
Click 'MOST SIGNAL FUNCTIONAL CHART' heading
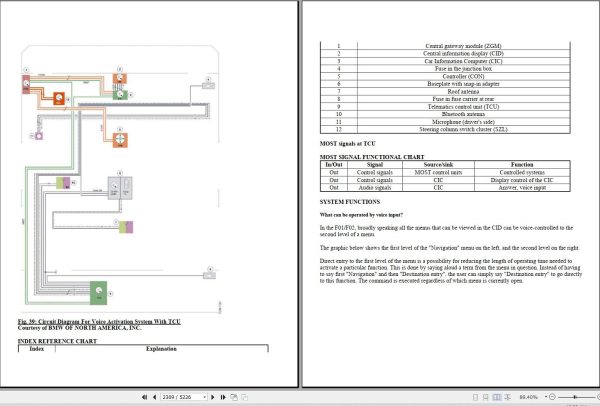pyautogui.click(x=372, y=157)
